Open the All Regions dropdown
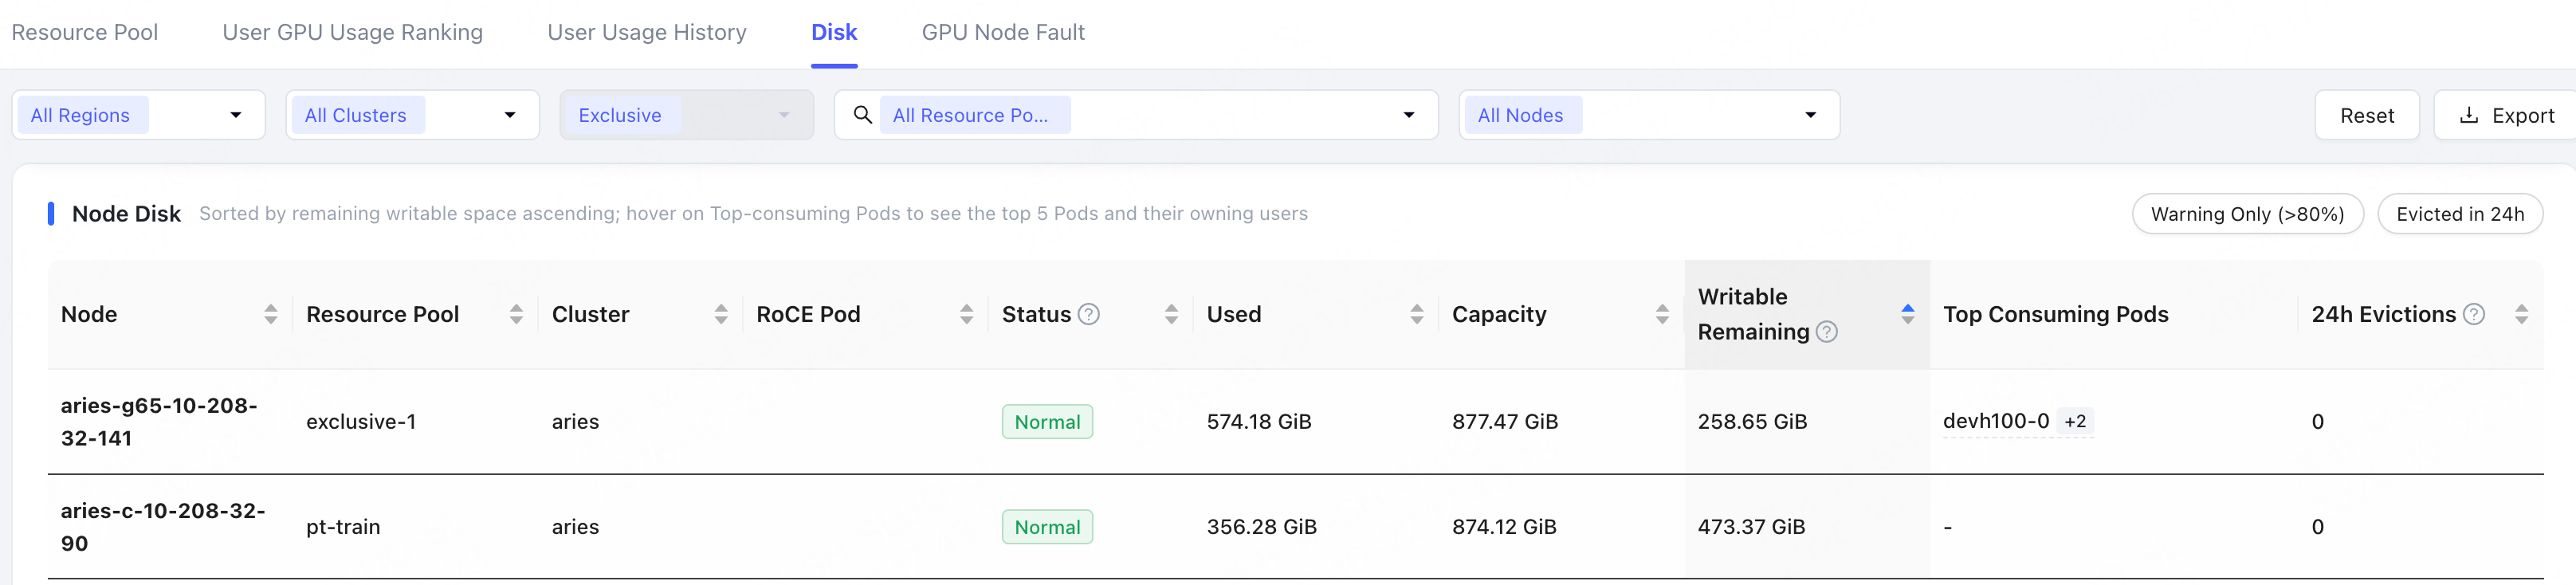 [138, 115]
